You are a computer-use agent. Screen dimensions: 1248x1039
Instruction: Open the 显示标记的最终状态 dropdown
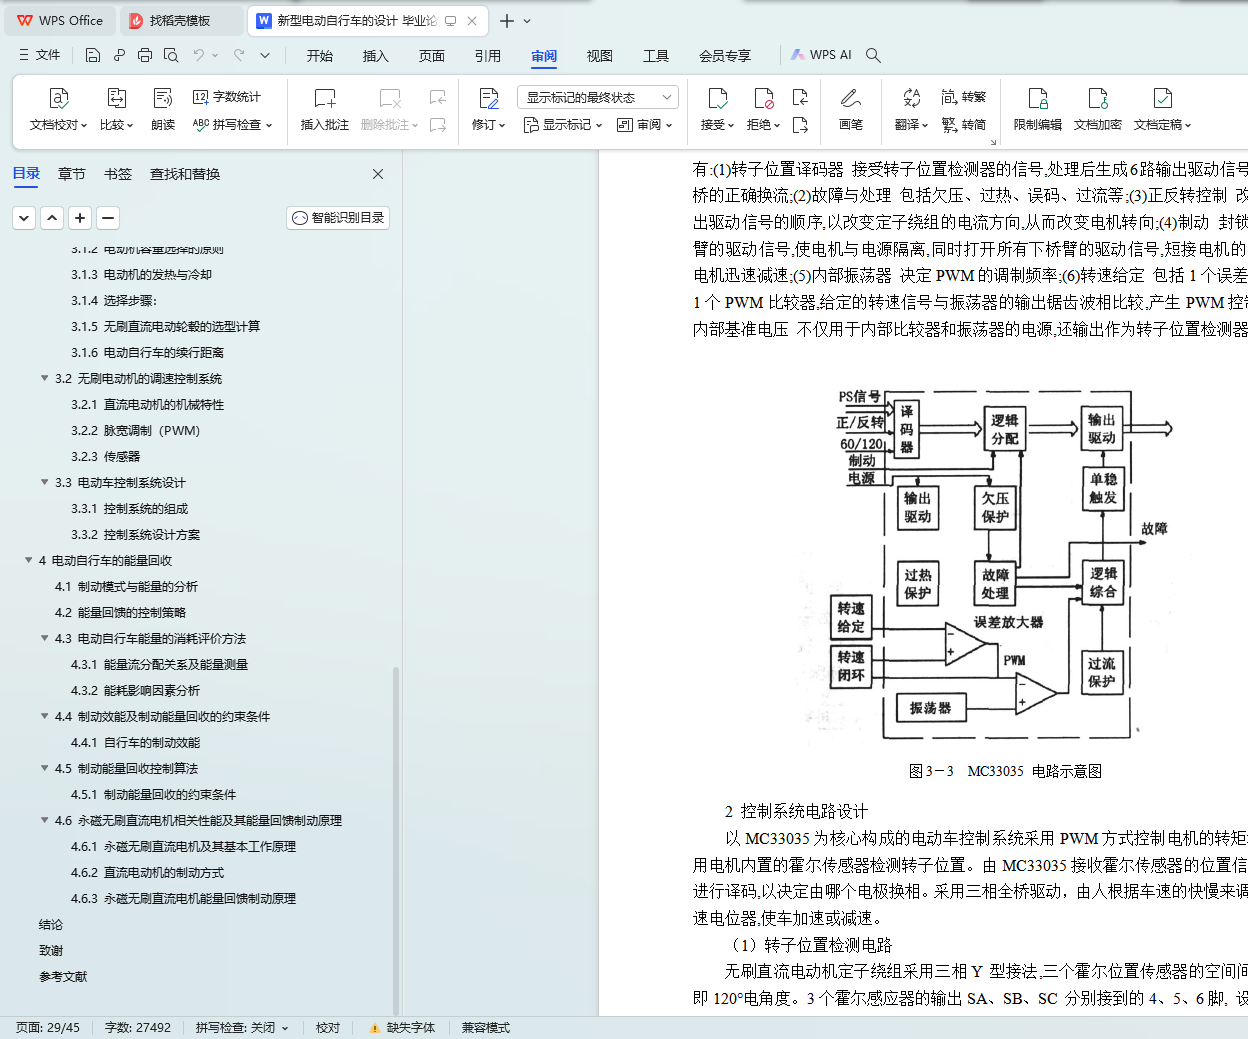tap(598, 97)
